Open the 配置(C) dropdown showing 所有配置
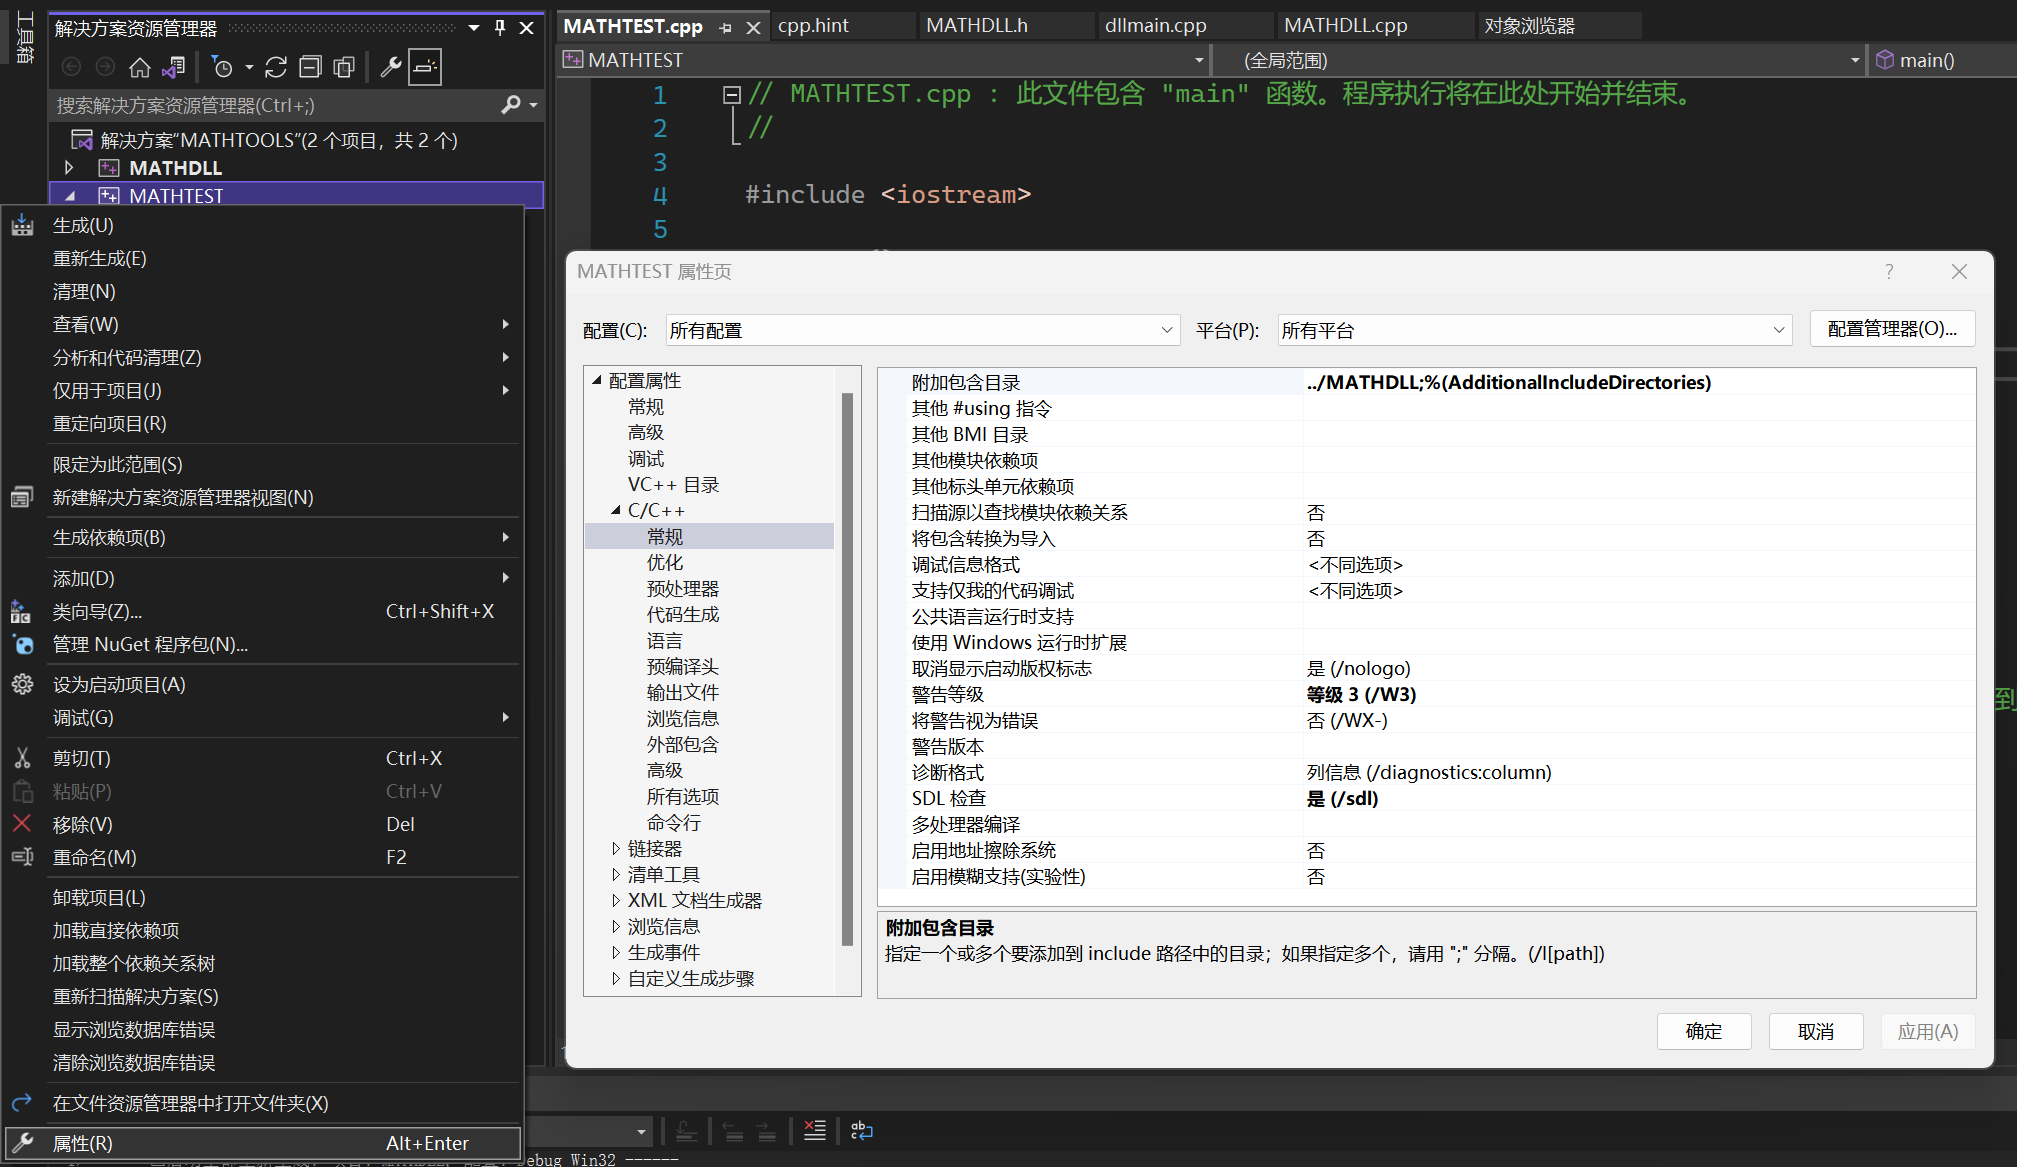2017x1167 pixels. [922, 330]
